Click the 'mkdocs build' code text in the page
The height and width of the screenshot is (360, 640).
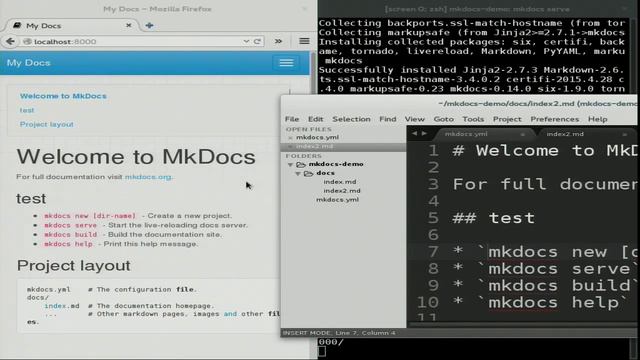(70, 235)
